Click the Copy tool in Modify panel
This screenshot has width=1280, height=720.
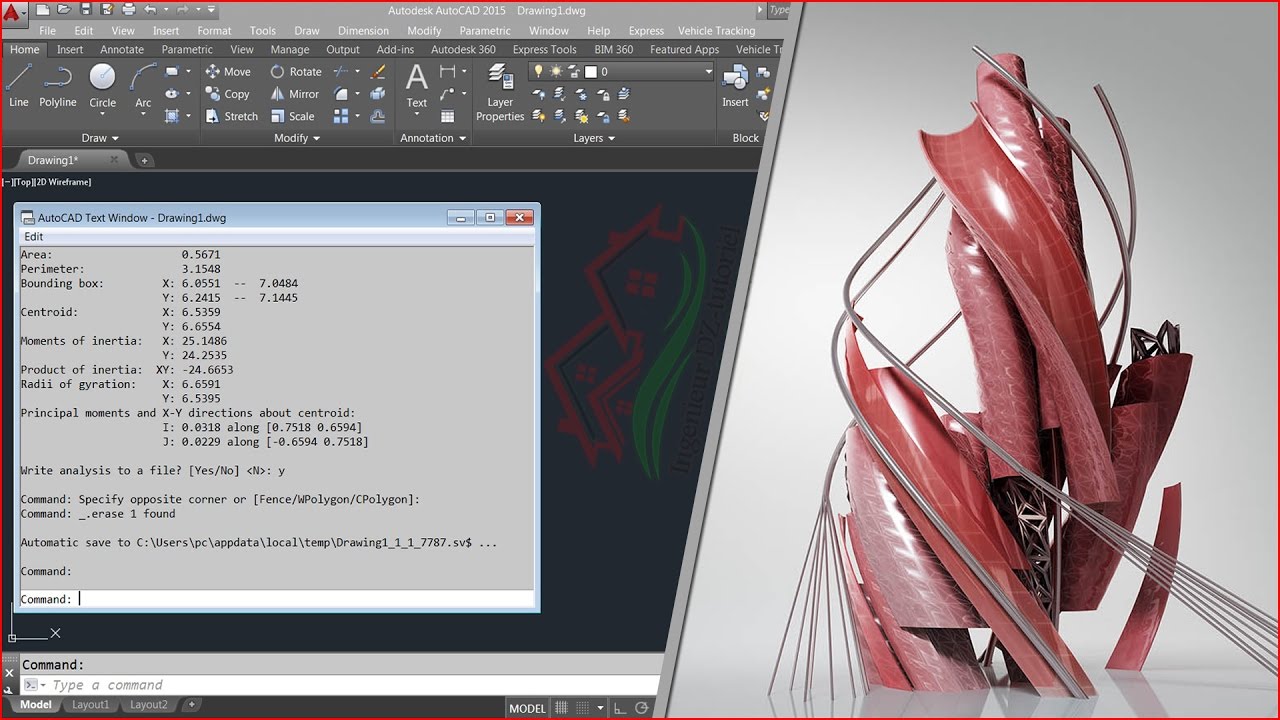coord(228,94)
